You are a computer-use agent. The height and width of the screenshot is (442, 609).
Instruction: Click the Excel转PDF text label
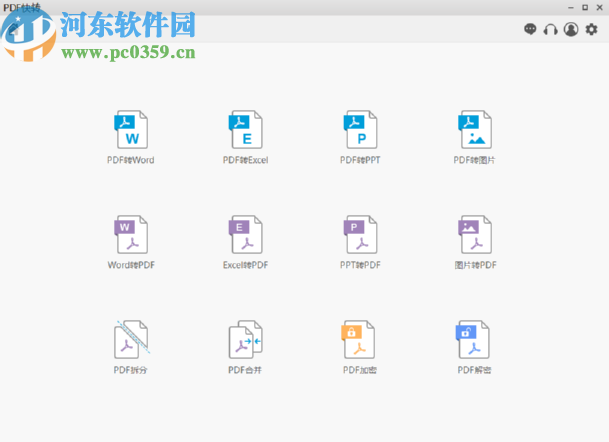click(x=245, y=265)
